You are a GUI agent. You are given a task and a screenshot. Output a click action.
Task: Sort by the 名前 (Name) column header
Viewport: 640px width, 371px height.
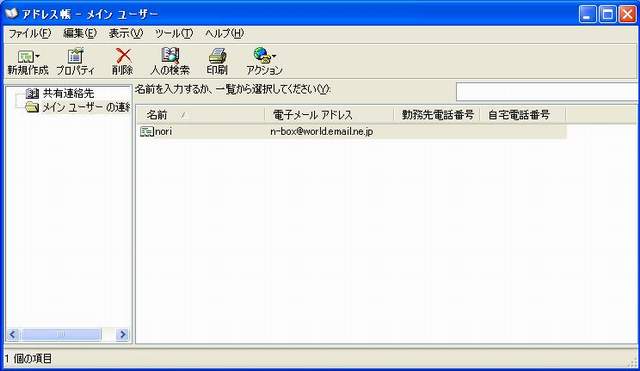pos(200,115)
